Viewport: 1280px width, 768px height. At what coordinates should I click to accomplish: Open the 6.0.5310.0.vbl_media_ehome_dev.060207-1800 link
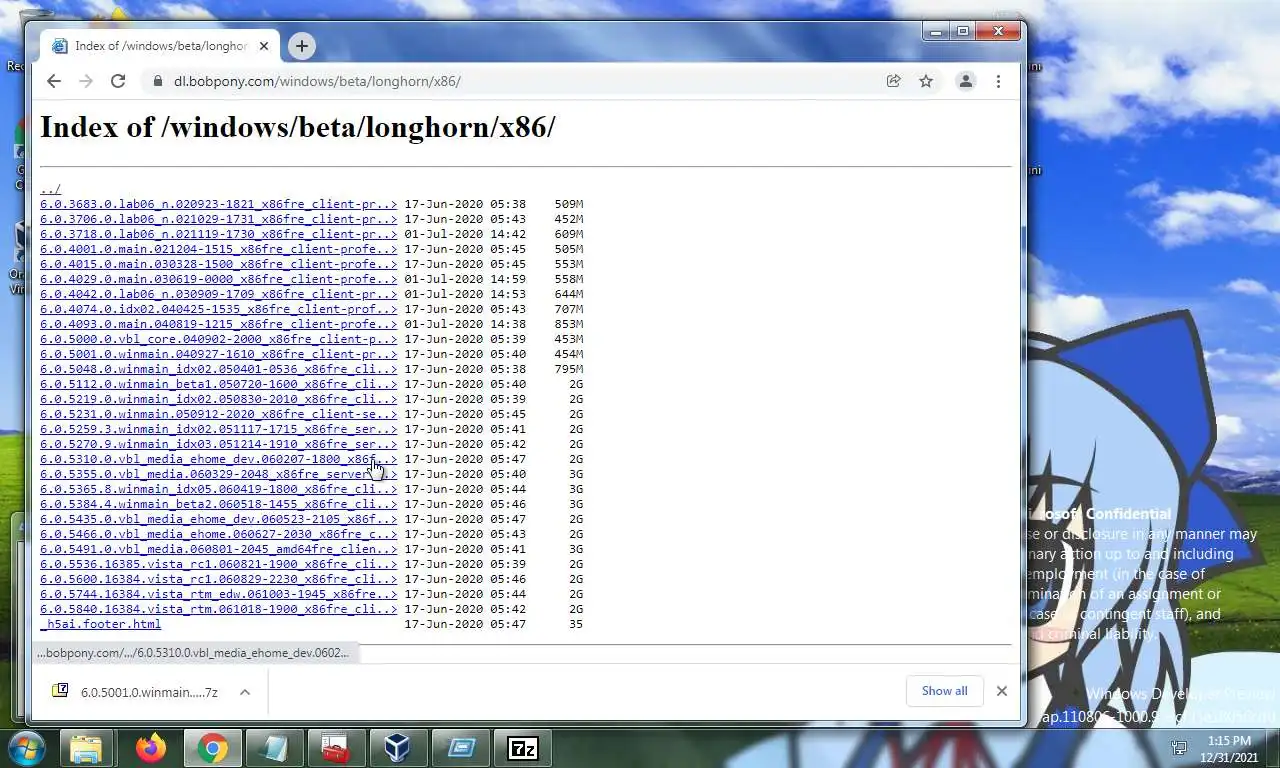(x=218, y=459)
